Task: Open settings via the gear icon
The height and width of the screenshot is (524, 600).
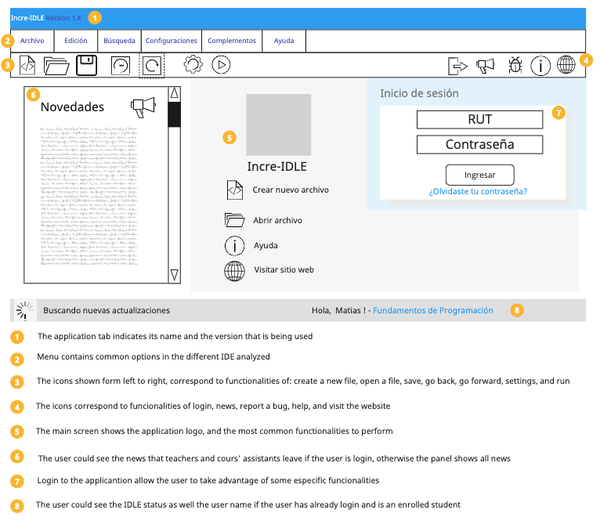Action: 193,65
